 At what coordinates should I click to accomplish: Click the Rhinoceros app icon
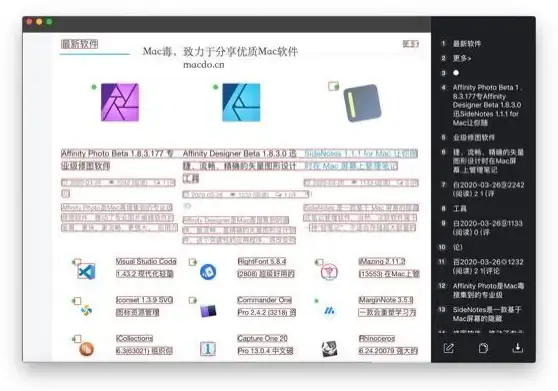tap(329, 349)
